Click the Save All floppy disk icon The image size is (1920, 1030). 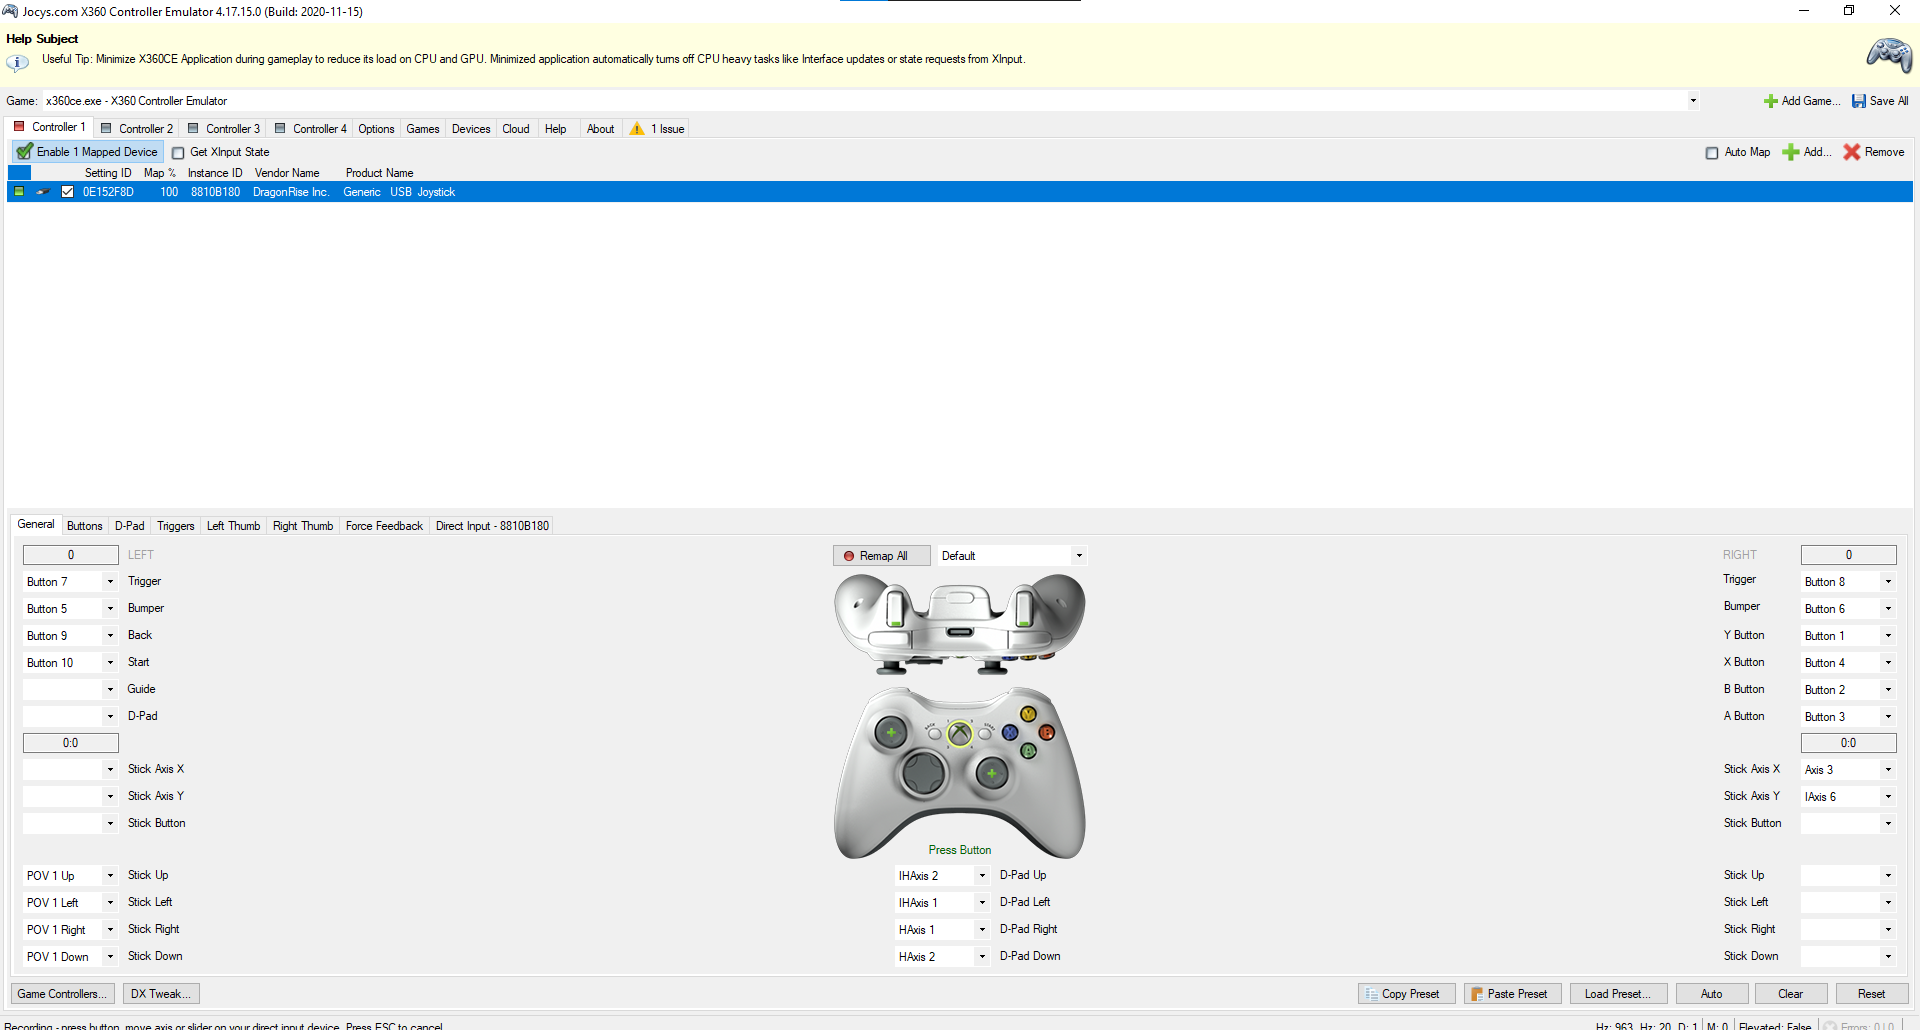pos(1859,101)
